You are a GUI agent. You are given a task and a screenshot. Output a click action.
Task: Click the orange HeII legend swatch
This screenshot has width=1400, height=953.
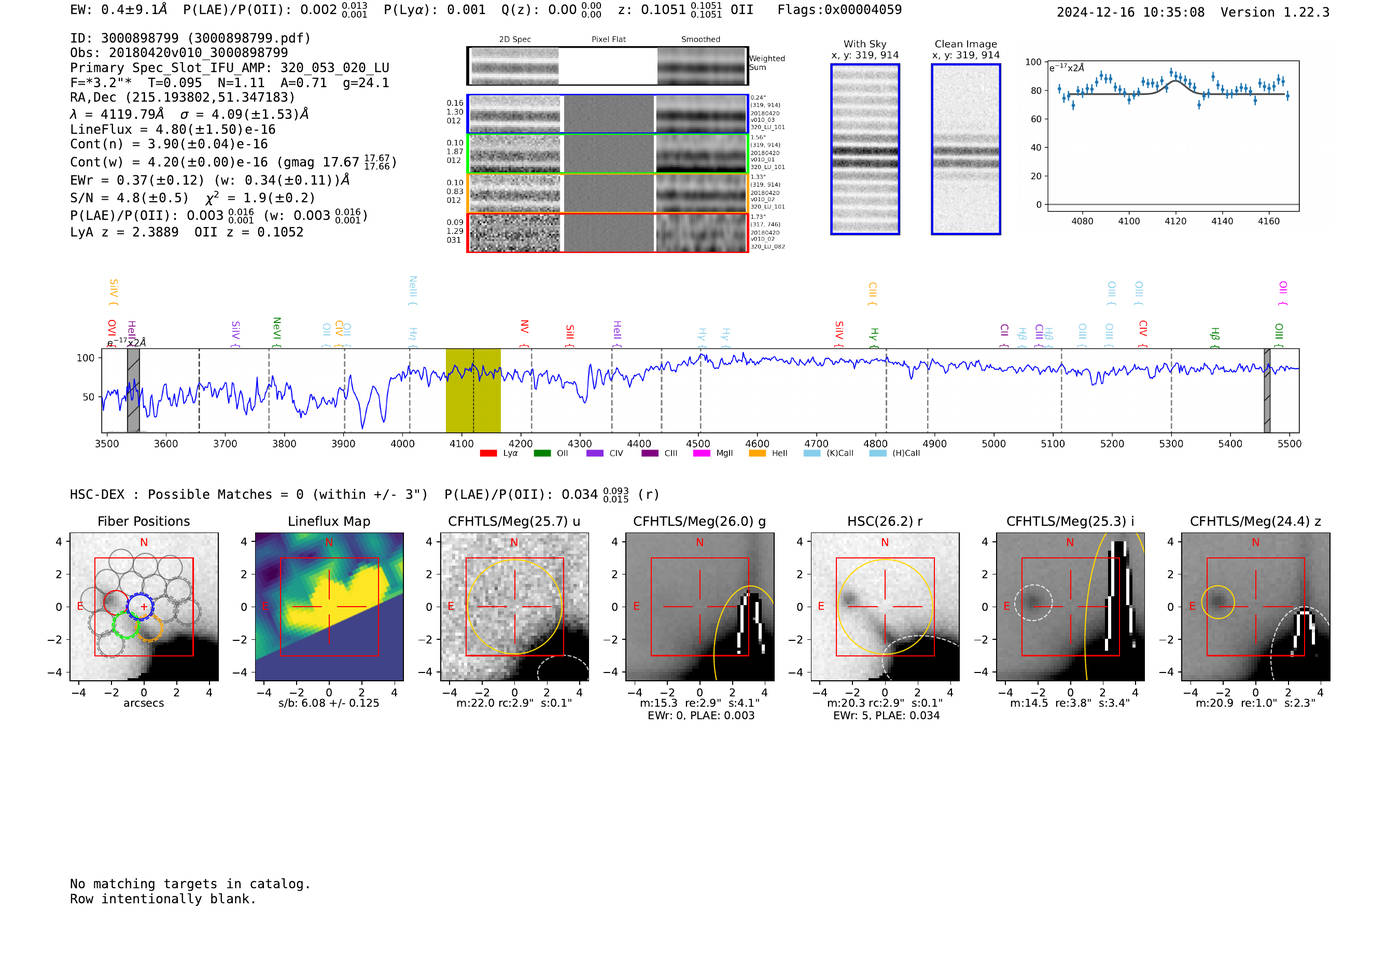pyautogui.click(x=757, y=453)
